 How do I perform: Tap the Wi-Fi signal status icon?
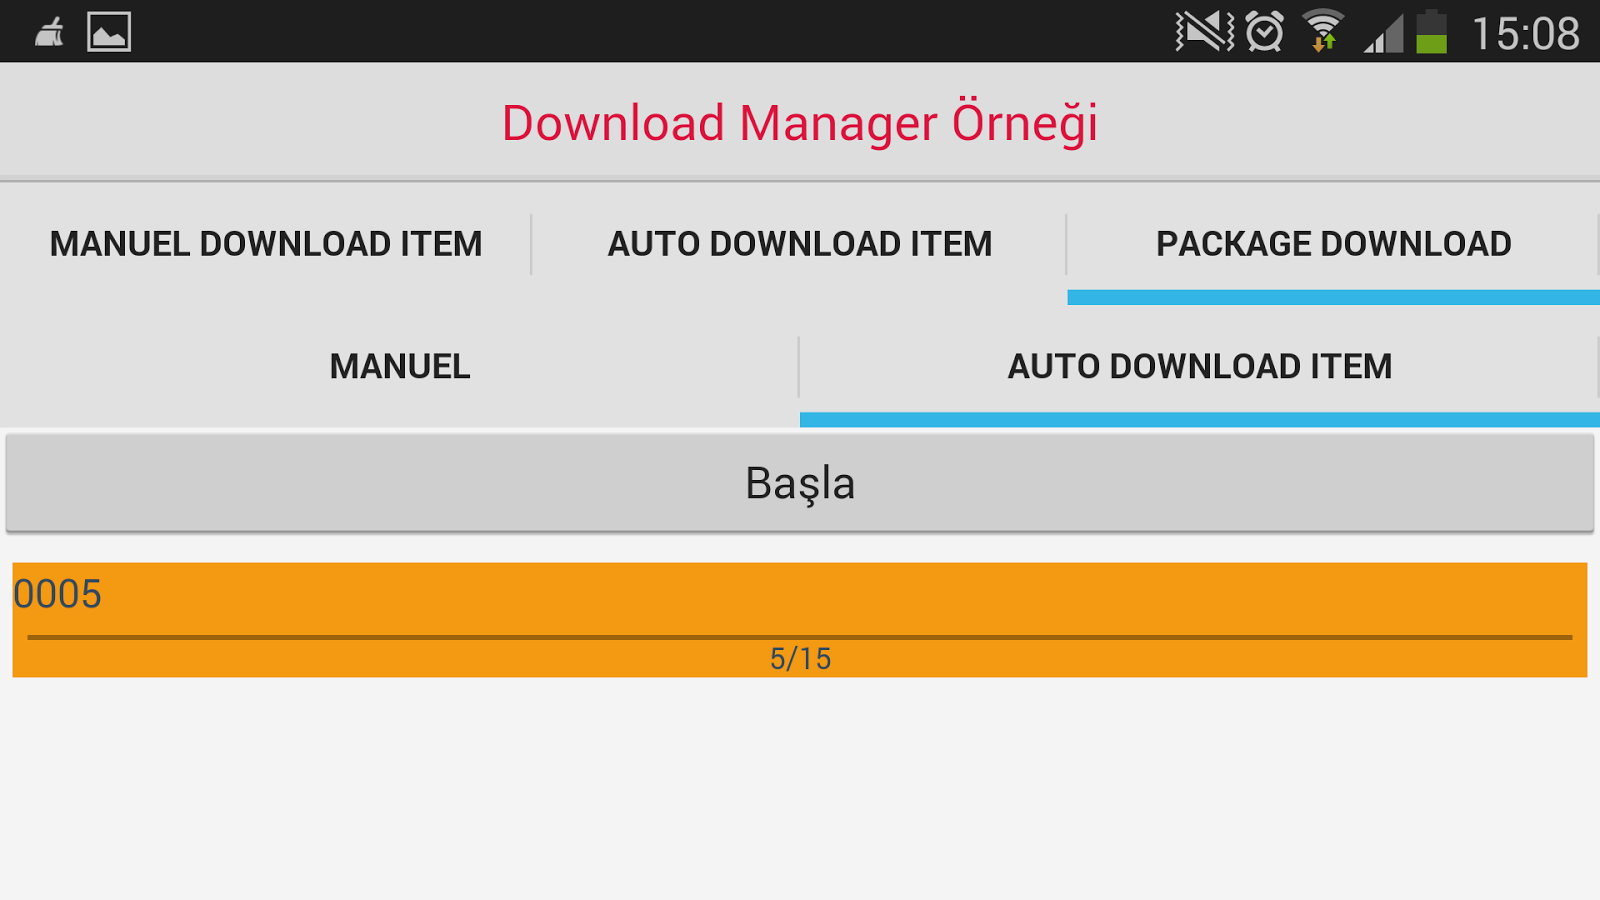tap(1323, 31)
